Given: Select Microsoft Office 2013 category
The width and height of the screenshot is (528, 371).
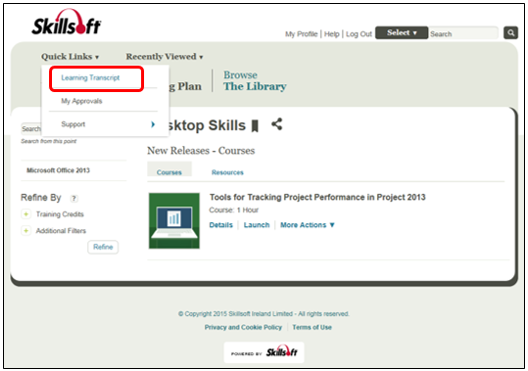Looking at the screenshot, I should (58, 170).
